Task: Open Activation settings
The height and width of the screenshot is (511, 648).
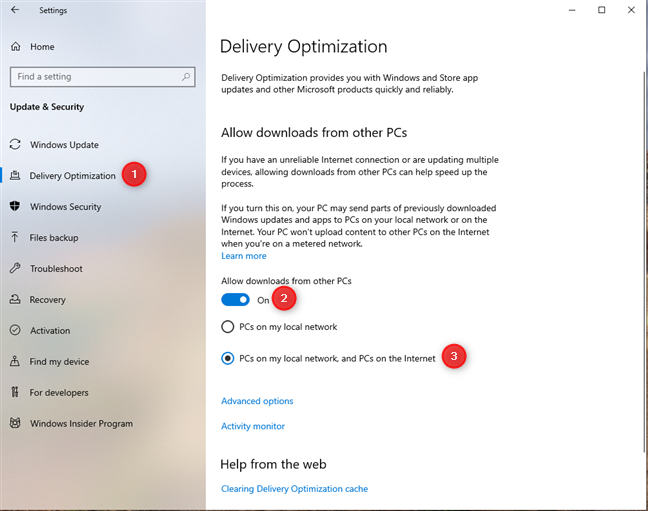Action: click(x=50, y=331)
